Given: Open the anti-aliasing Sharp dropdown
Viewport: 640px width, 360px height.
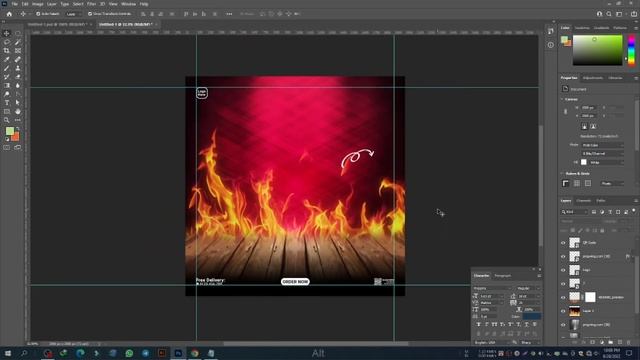Looking at the screenshot, I should [x=530, y=342].
